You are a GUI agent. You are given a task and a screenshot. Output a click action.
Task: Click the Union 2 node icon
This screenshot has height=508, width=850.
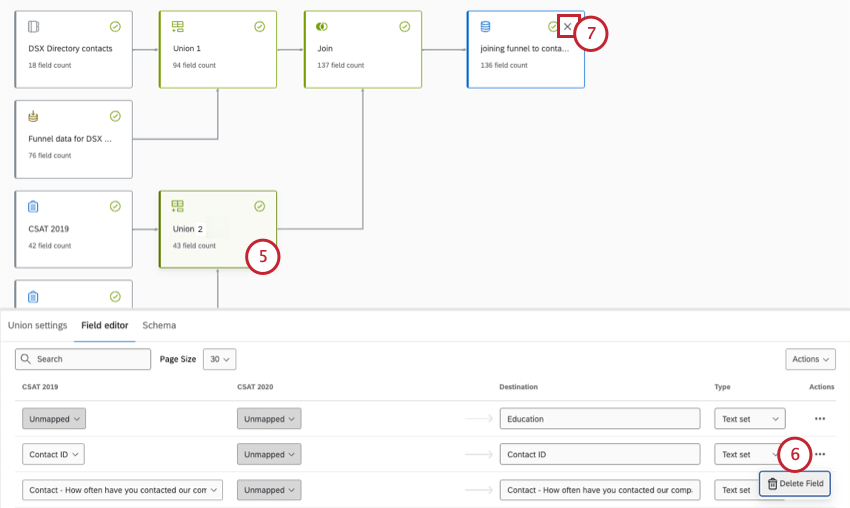point(178,206)
